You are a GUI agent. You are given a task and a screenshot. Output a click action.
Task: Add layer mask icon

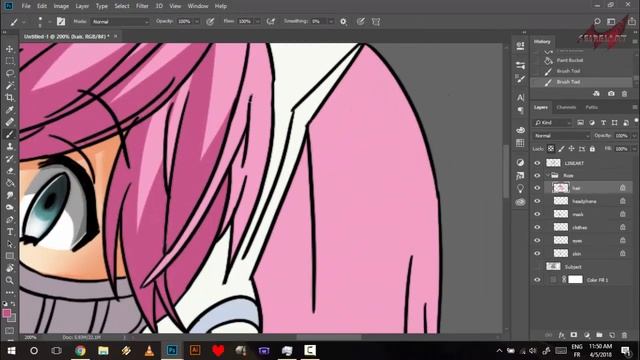coord(574,335)
